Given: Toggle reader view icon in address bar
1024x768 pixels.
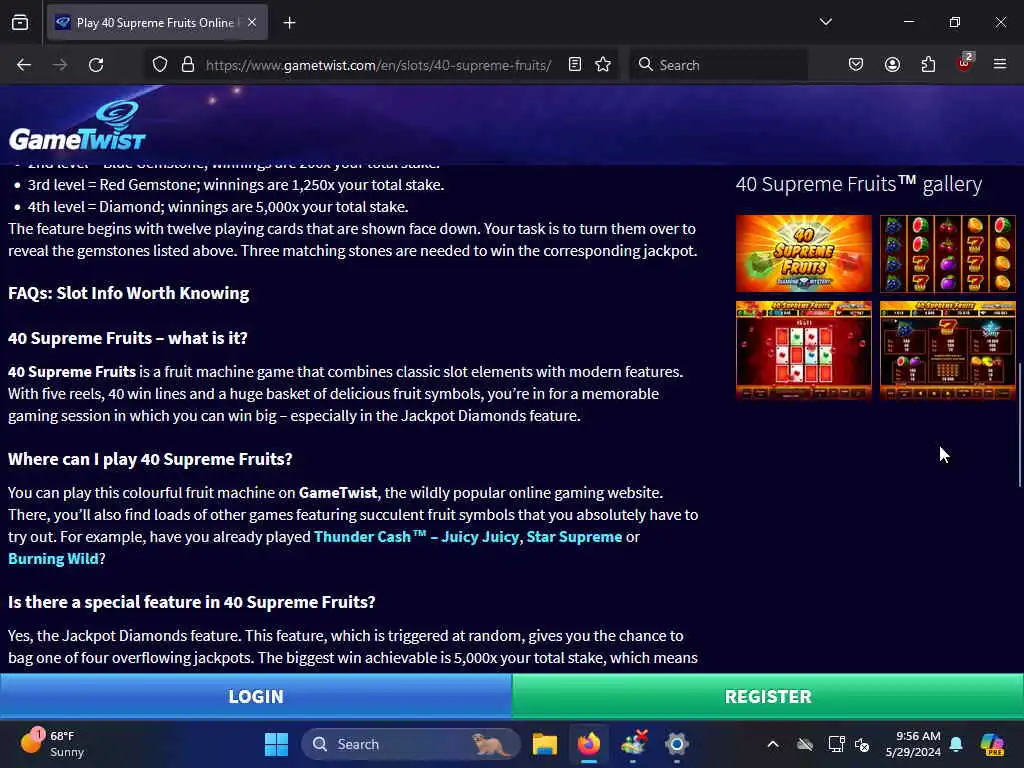Looking at the screenshot, I should pos(575,65).
